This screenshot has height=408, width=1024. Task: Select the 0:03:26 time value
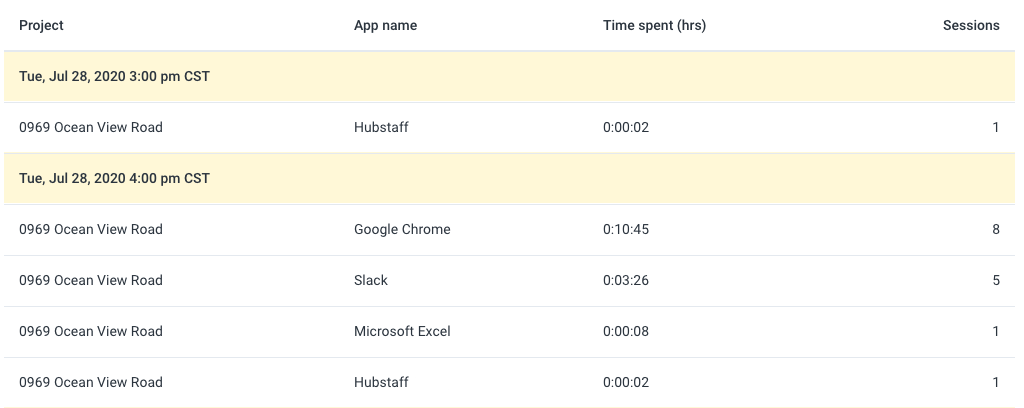pyautogui.click(x=626, y=280)
